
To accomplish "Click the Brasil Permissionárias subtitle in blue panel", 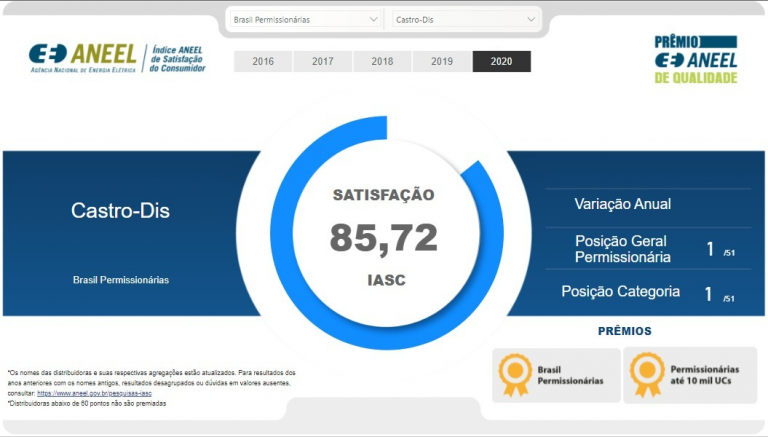I will coord(121,280).
